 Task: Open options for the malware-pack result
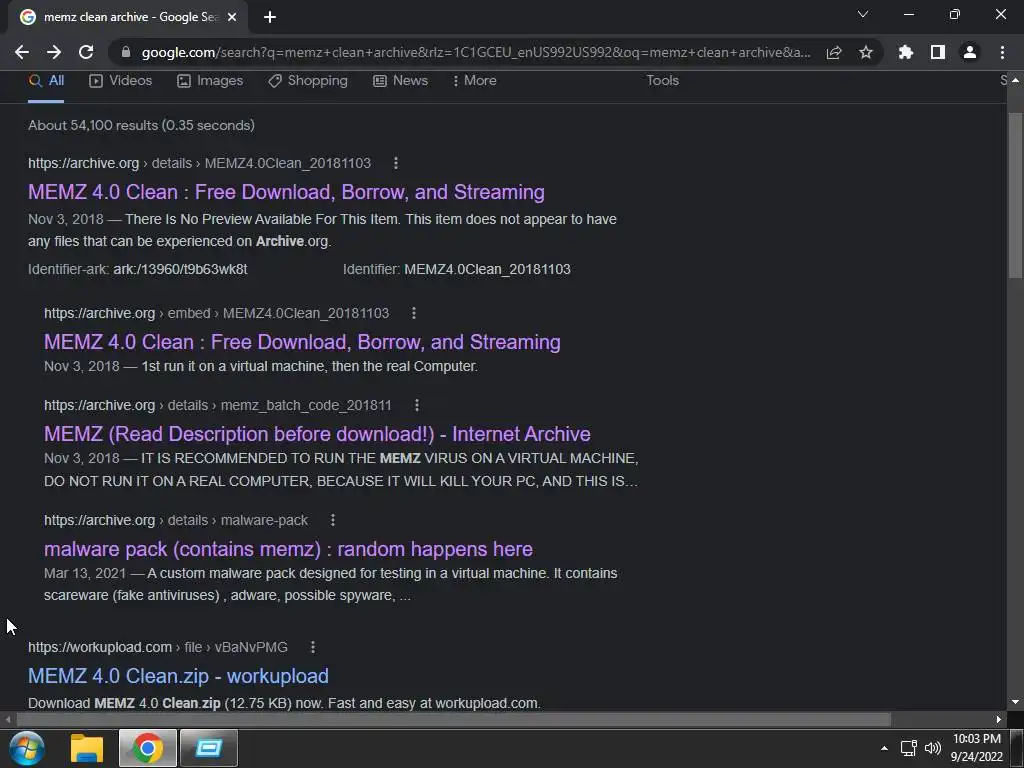click(333, 520)
